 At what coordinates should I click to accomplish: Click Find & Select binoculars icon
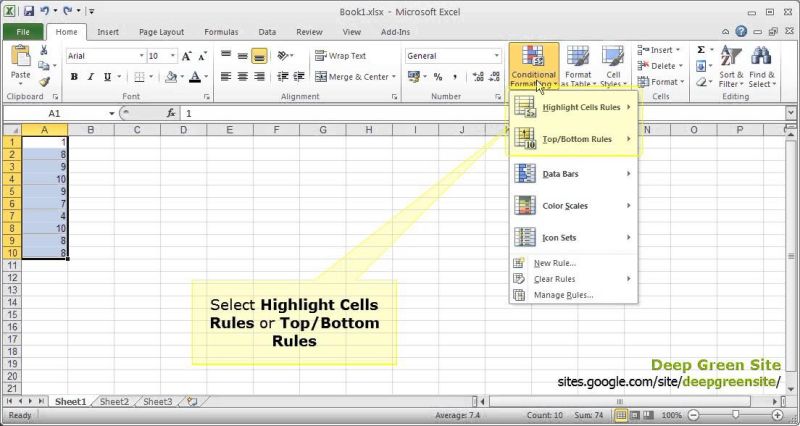[x=761, y=56]
